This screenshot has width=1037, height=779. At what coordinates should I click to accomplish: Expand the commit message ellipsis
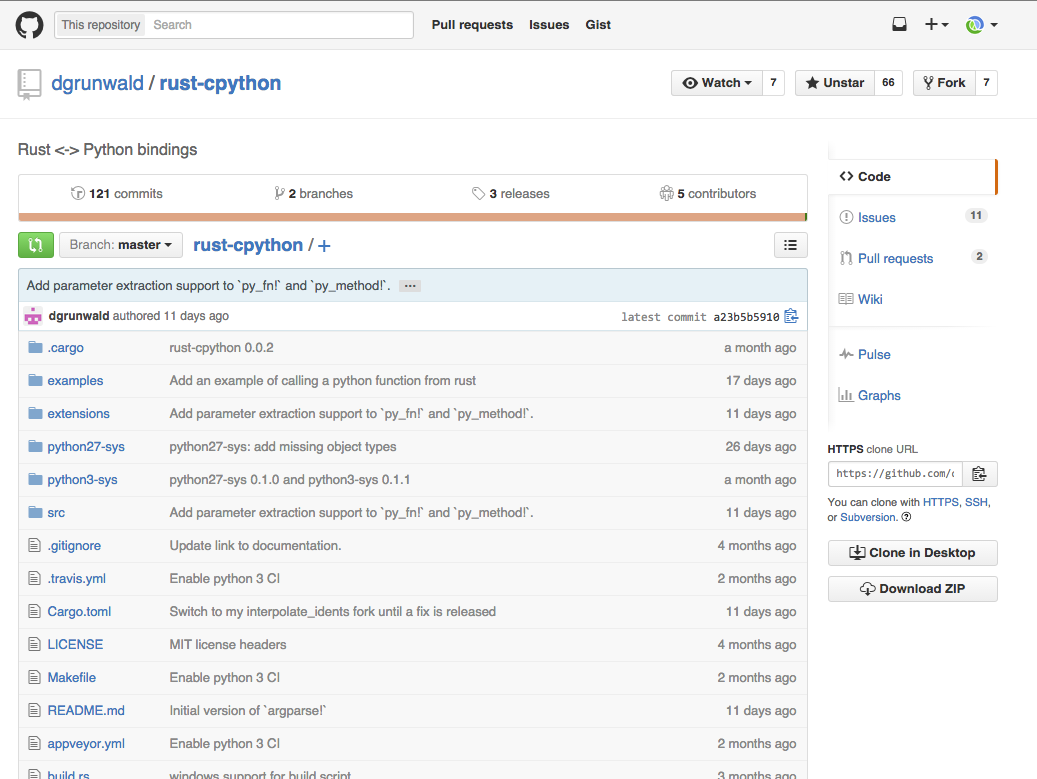(409, 286)
